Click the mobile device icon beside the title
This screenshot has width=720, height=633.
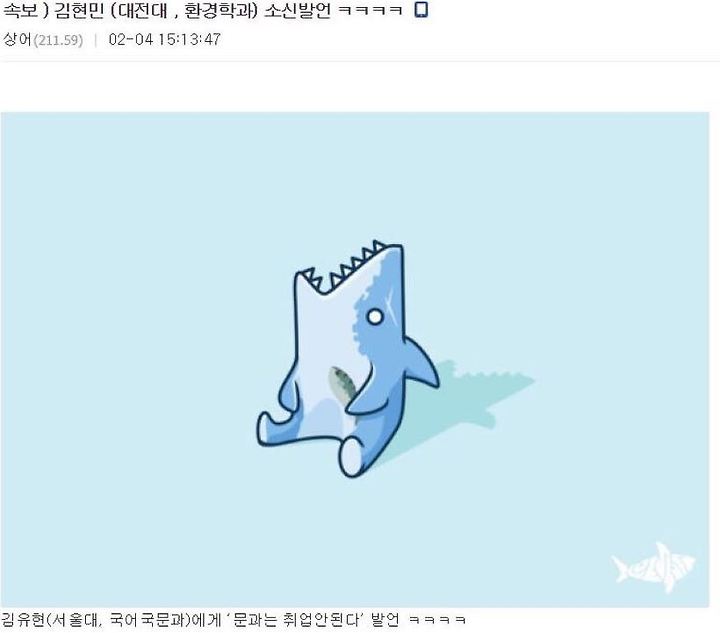pyautogui.click(x=421, y=10)
